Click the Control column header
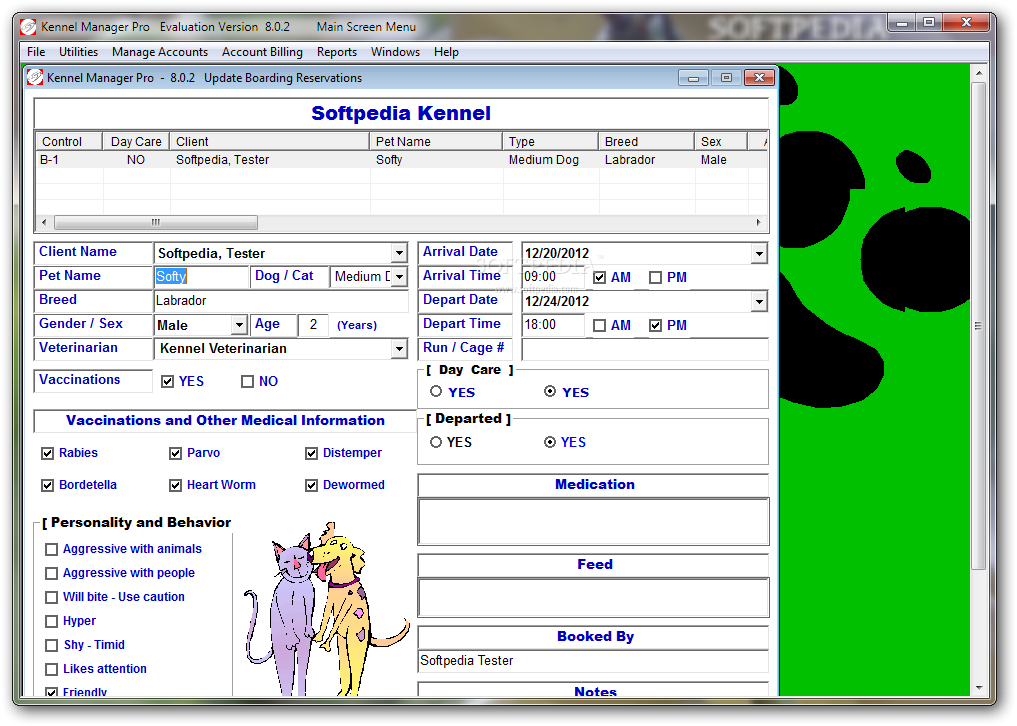1017x726 pixels. 69,141
